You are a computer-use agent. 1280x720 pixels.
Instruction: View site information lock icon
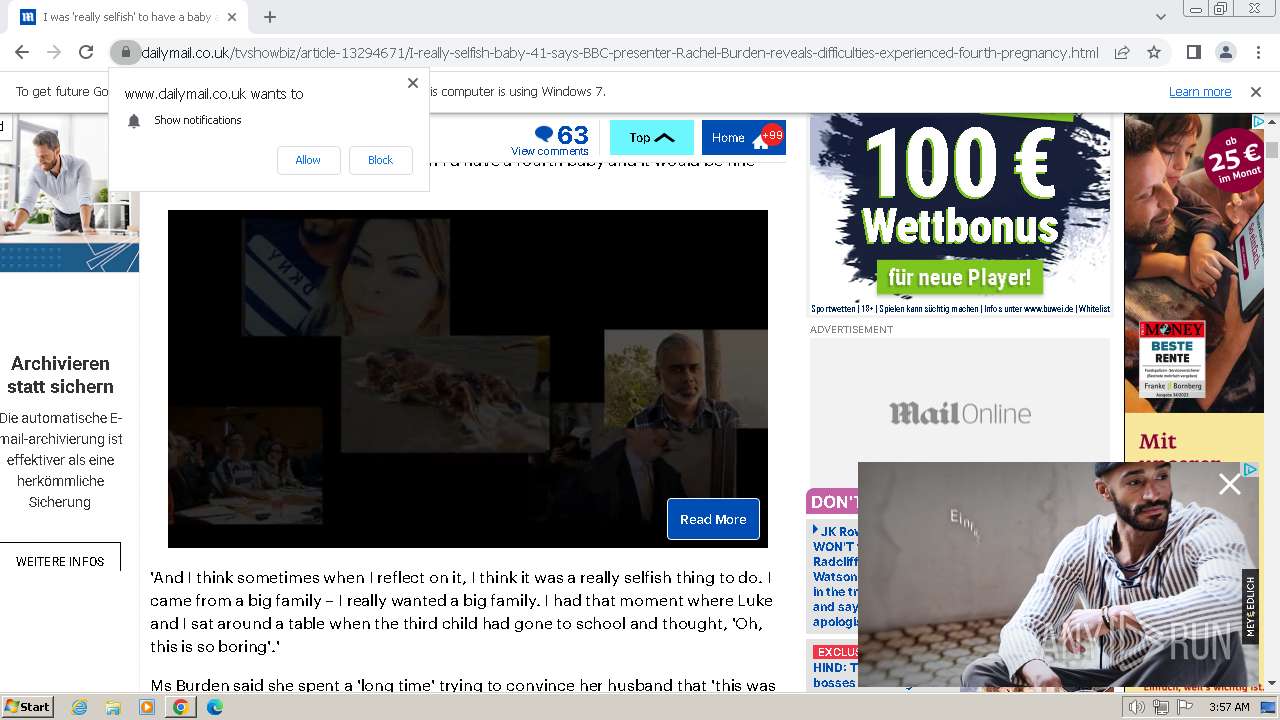pyautogui.click(x=125, y=52)
